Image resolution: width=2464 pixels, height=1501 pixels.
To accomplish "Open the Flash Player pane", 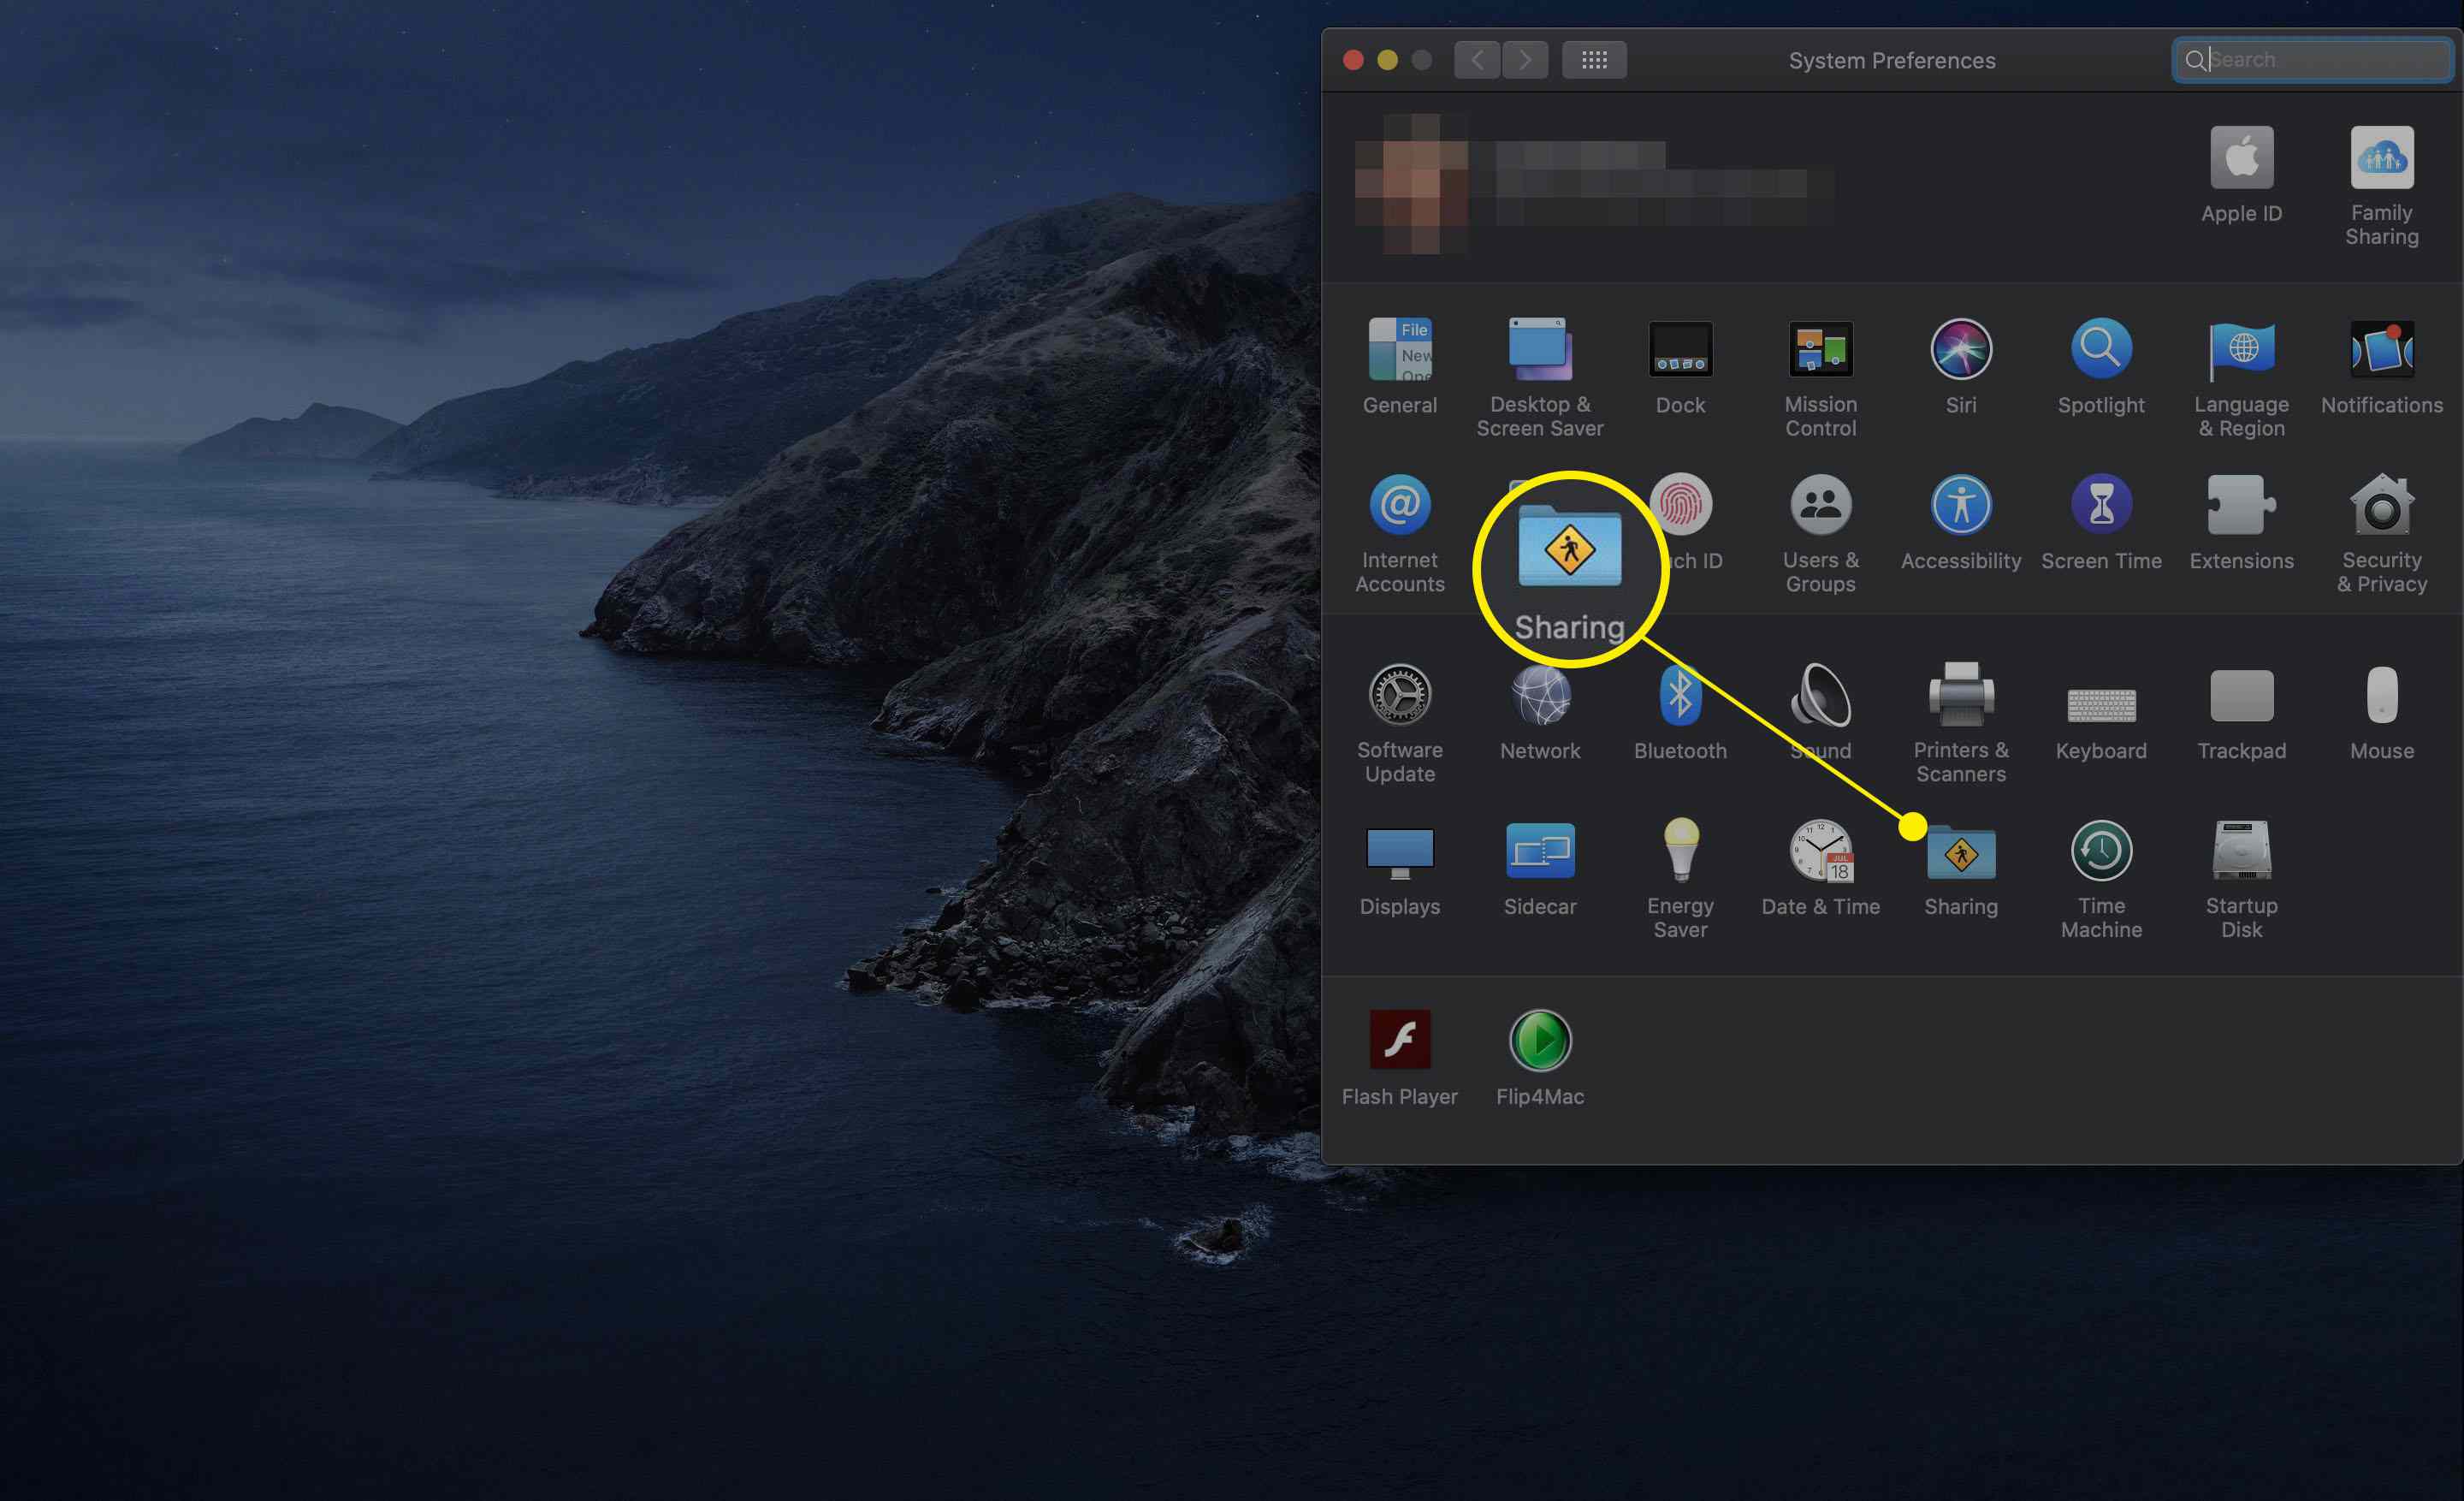I will click(1400, 1040).
